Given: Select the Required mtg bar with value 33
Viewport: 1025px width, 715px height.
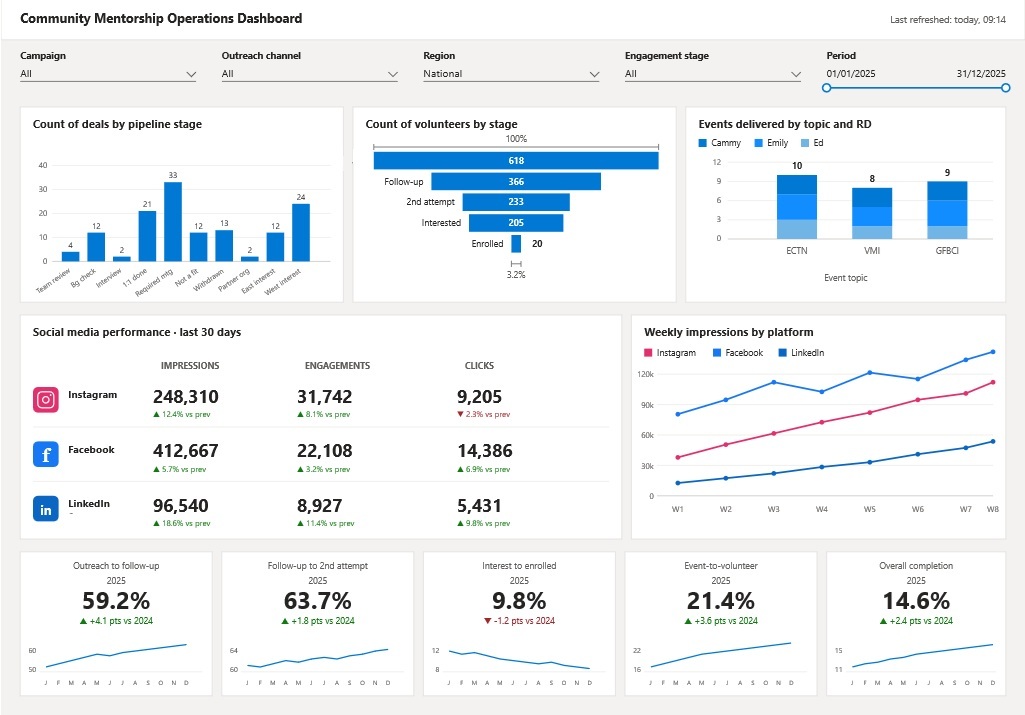Looking at the screenshot, I should click(x=173, y=222).
